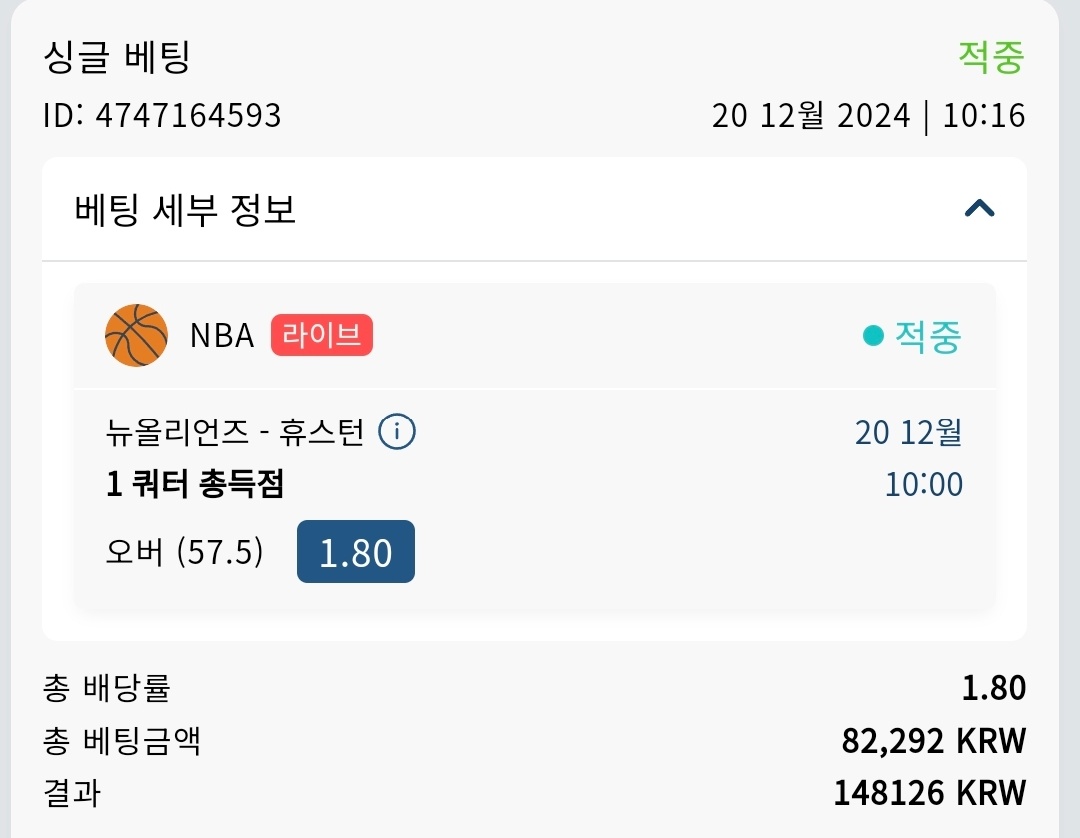This screenshot has height=838, width=1080.
Task: Click the 148126 KRW result amount
Action: pyautogui.click(x=929, y=793)
